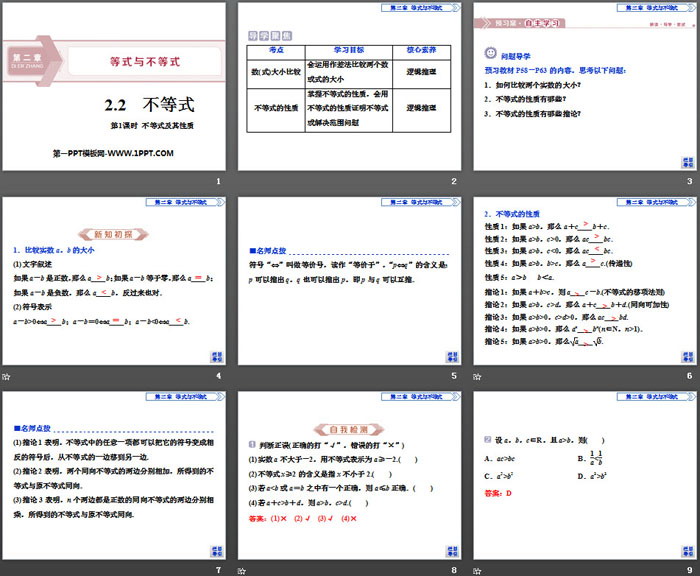Click the red 答案: D text on slide 9

[x=497, y=493]
